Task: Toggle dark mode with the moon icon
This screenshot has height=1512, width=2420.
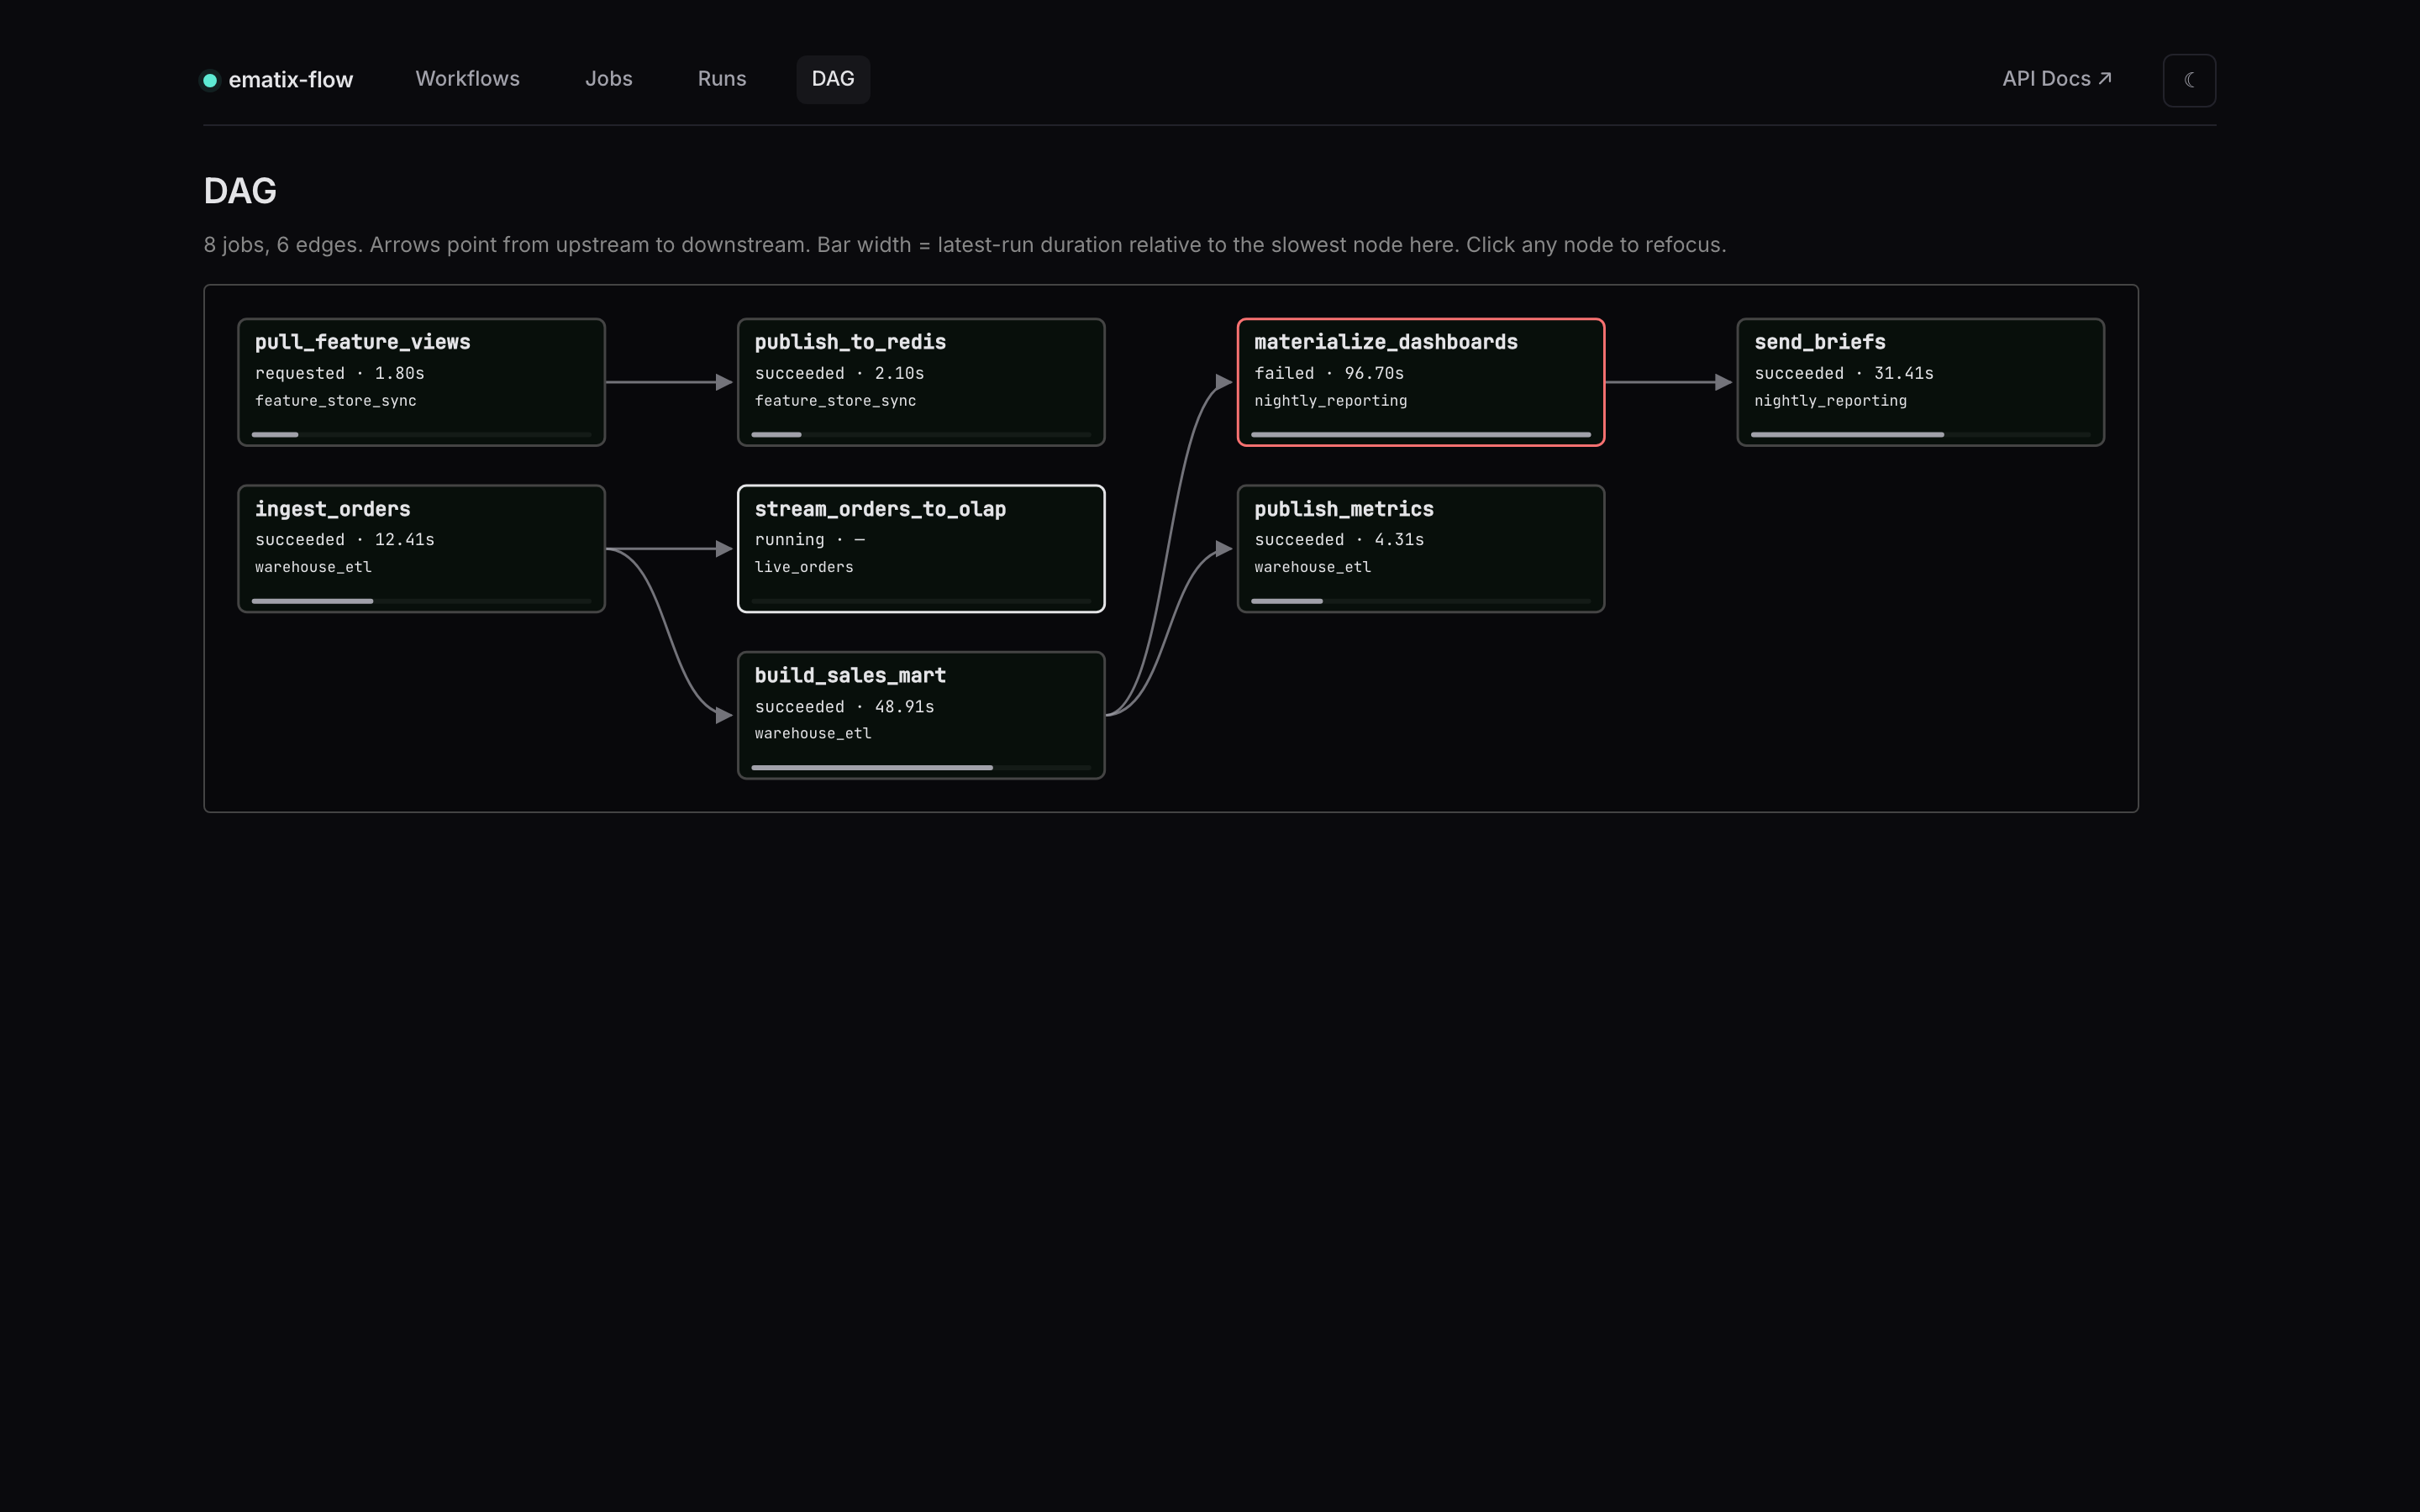Action: point(2189,80)
